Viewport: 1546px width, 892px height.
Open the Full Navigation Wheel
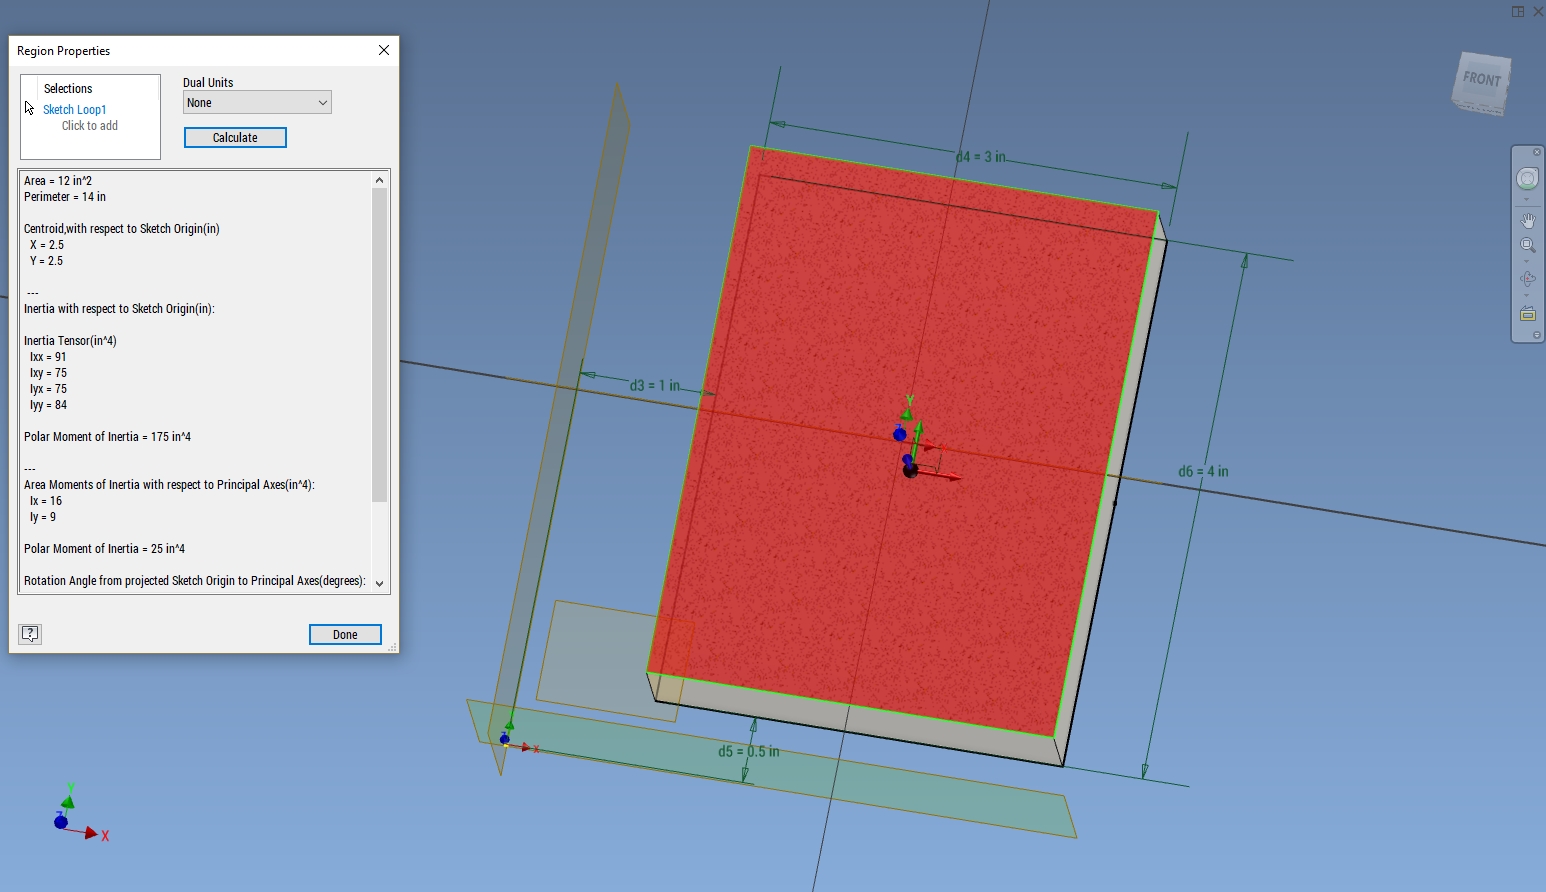1528,178
